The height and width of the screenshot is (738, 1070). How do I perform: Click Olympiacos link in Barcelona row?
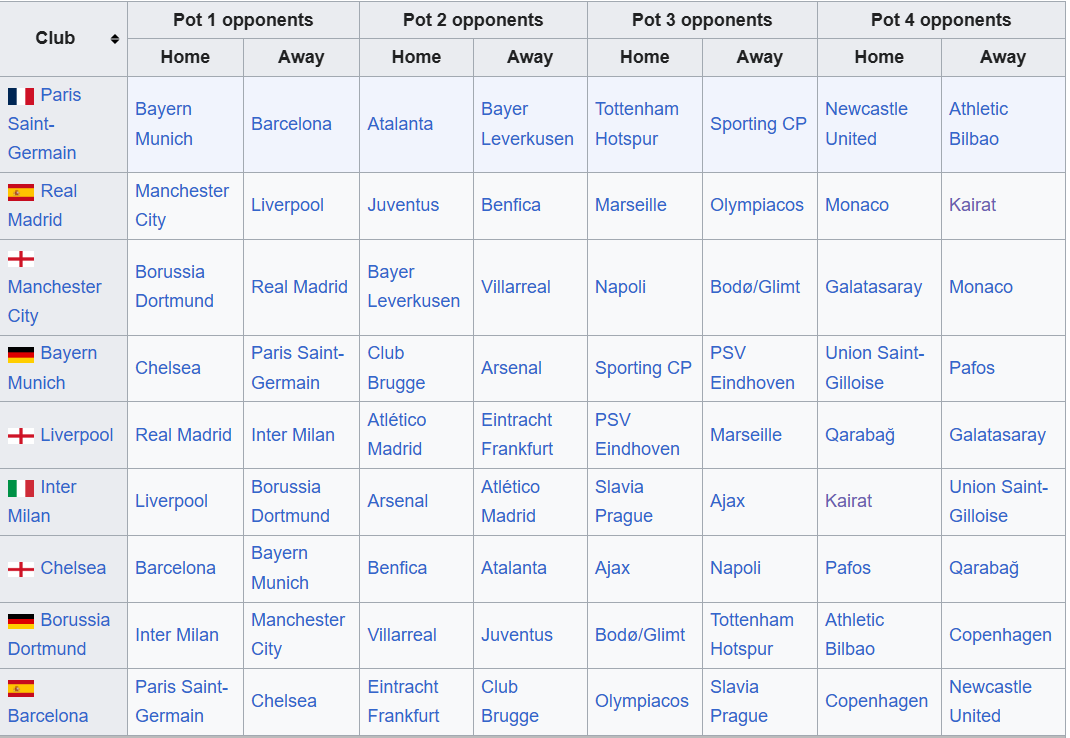tap(641, 701)
